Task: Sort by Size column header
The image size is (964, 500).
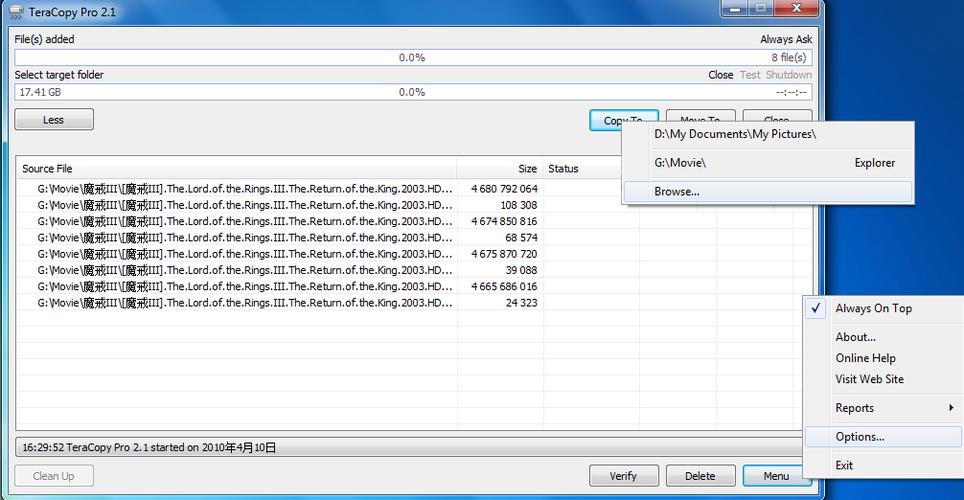Action: point(500,169)
